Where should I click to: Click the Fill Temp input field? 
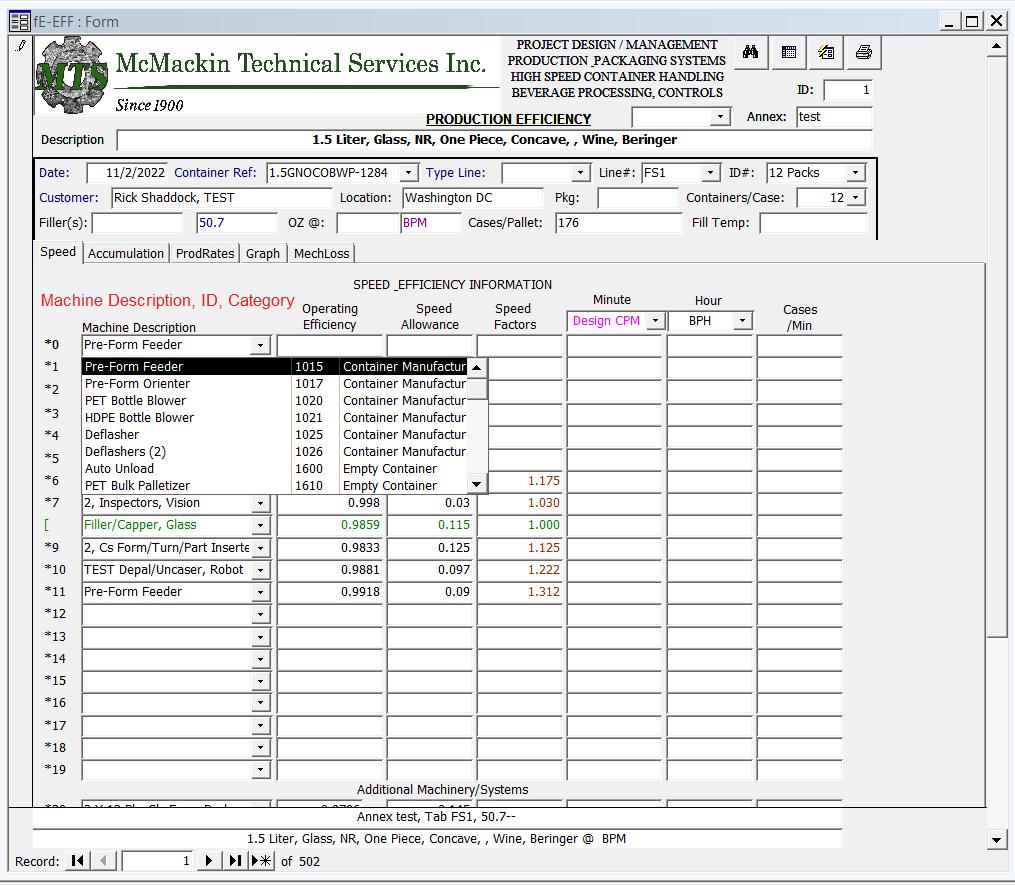[x=814, y=223]
